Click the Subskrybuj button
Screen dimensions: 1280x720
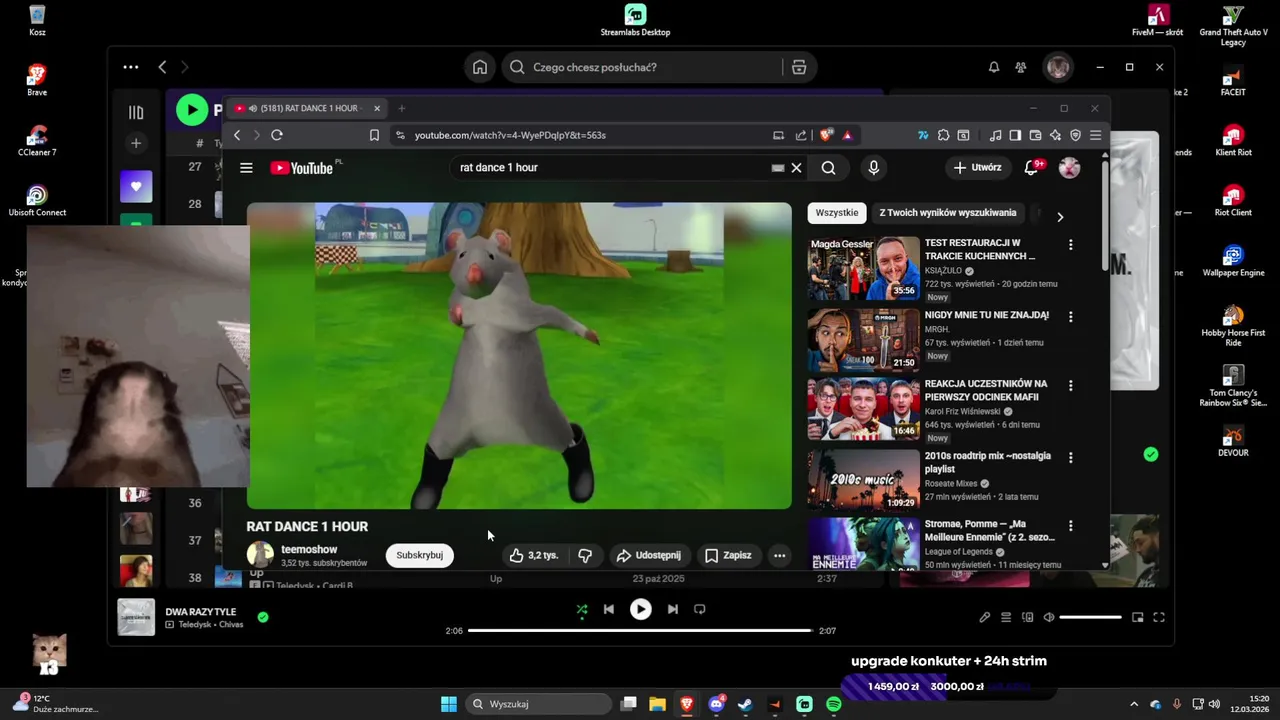419,555
